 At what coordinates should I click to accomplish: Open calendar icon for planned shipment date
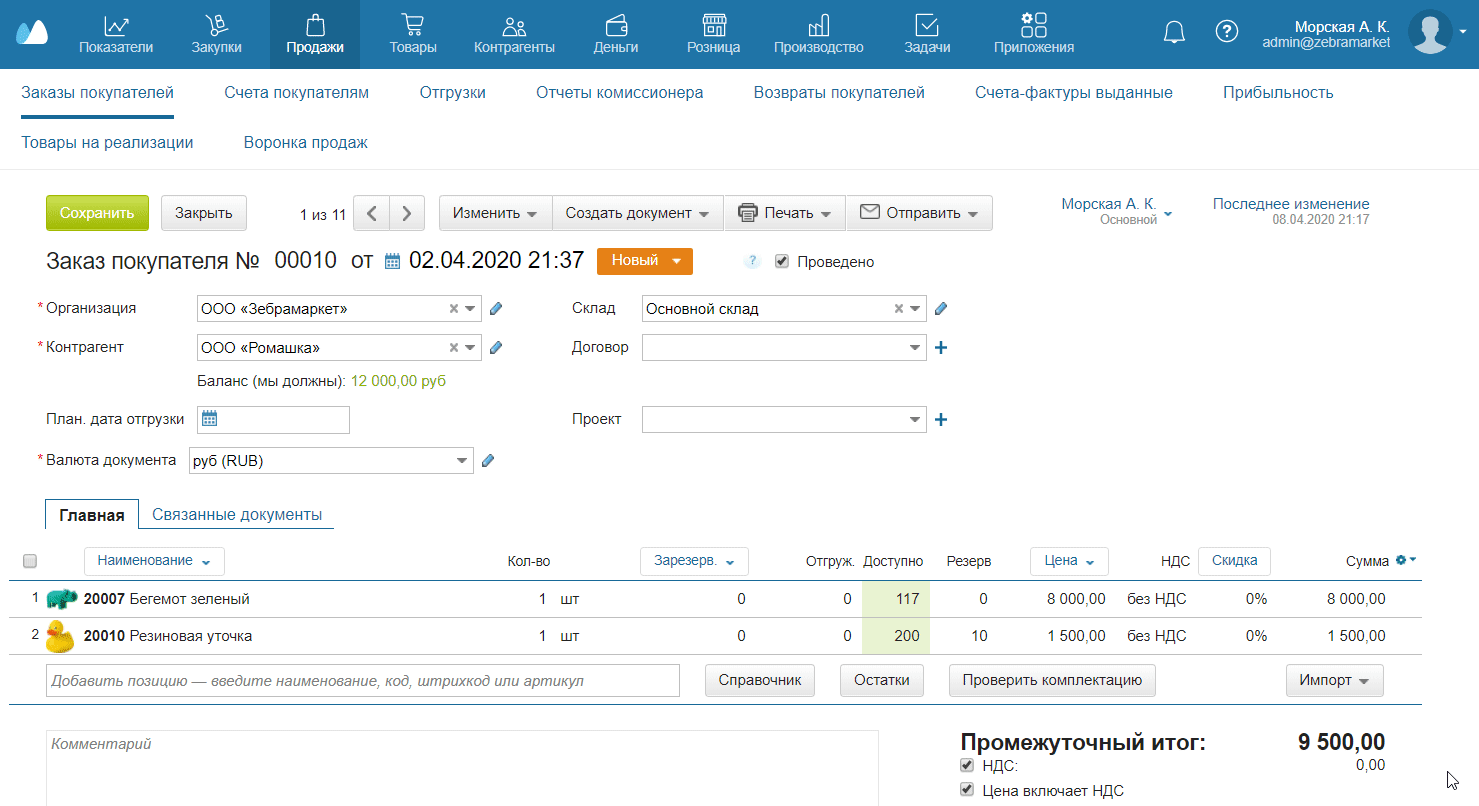[x=209, y=419]
